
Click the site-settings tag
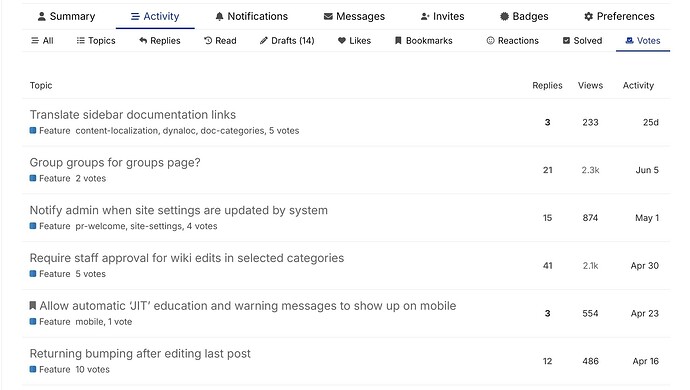point(156,226)
